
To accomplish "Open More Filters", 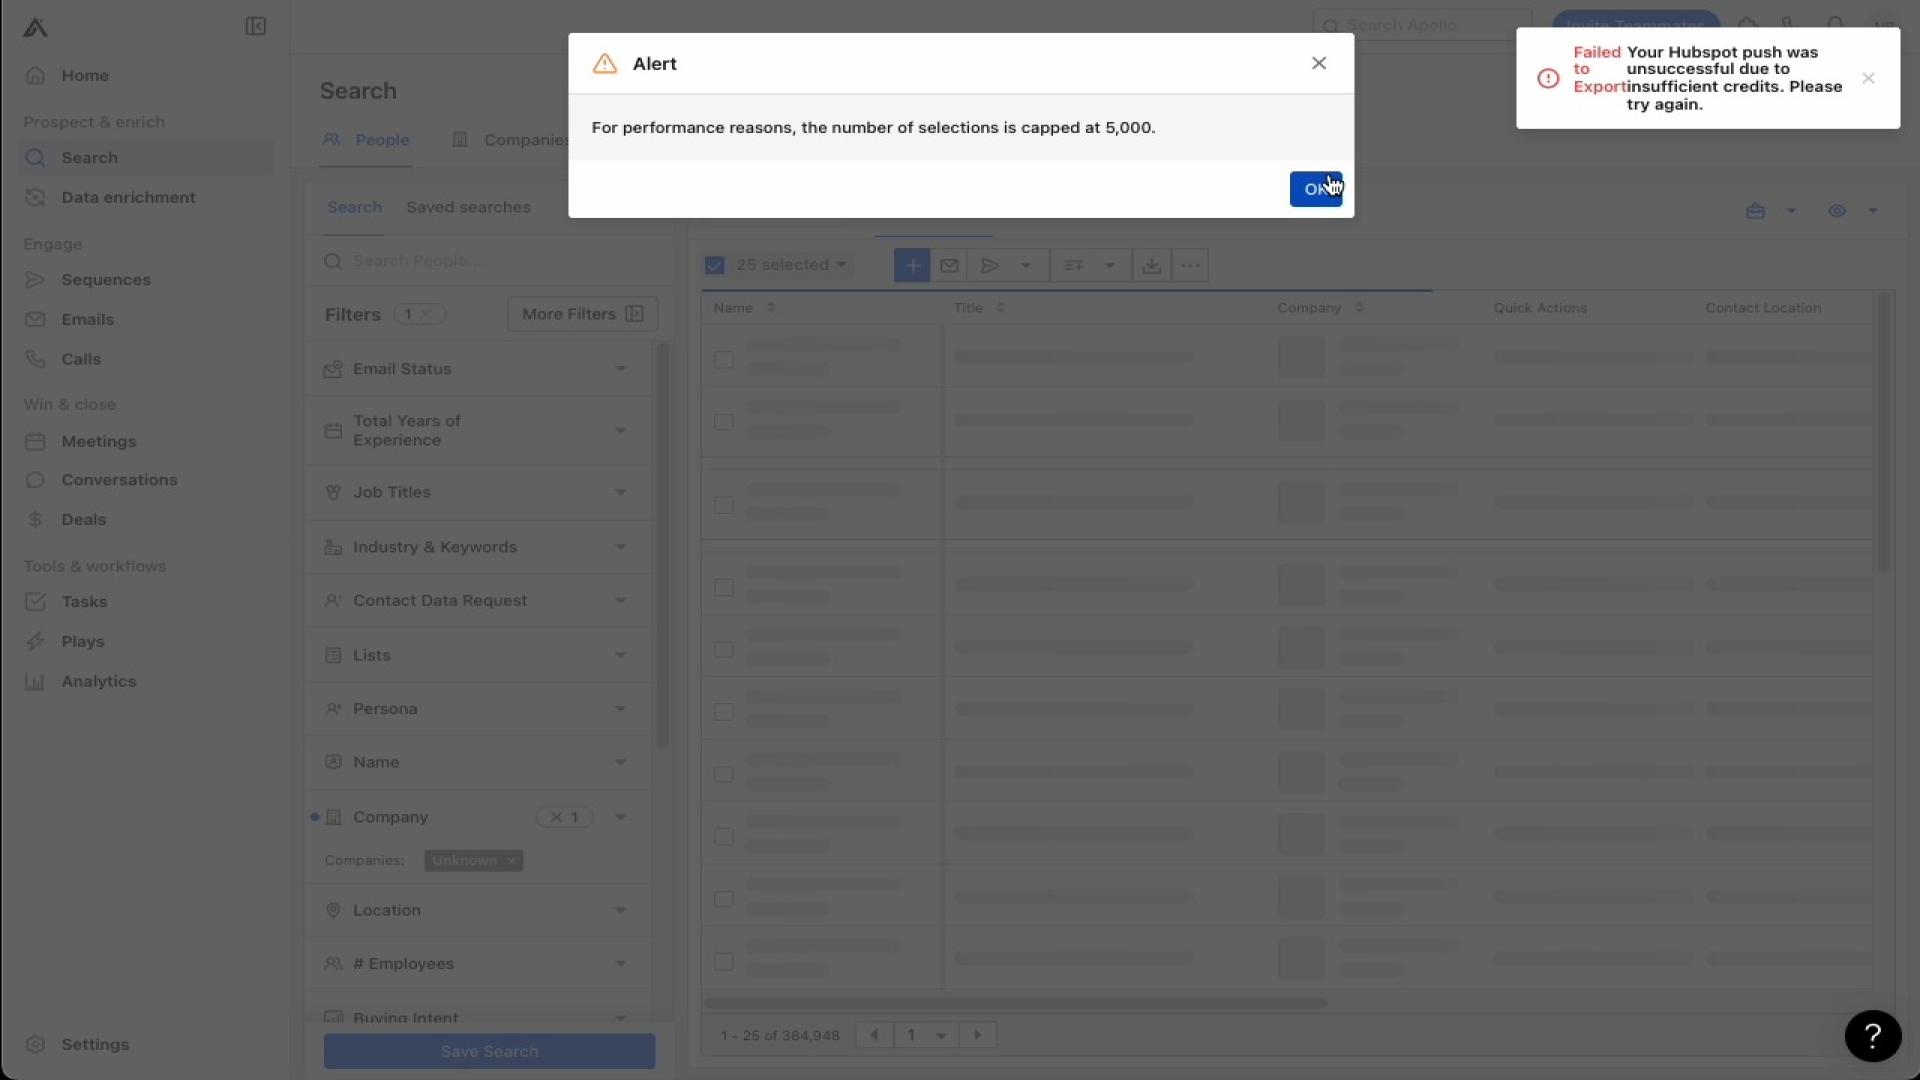I will (582, 314).
